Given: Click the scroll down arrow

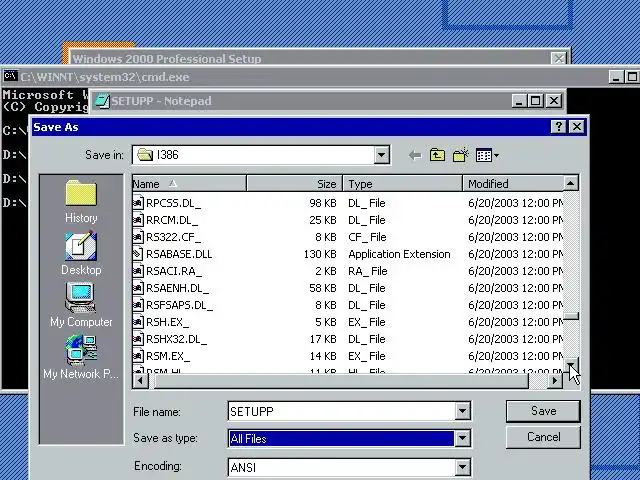Looking at the screenshot, I should coord(571,364).
